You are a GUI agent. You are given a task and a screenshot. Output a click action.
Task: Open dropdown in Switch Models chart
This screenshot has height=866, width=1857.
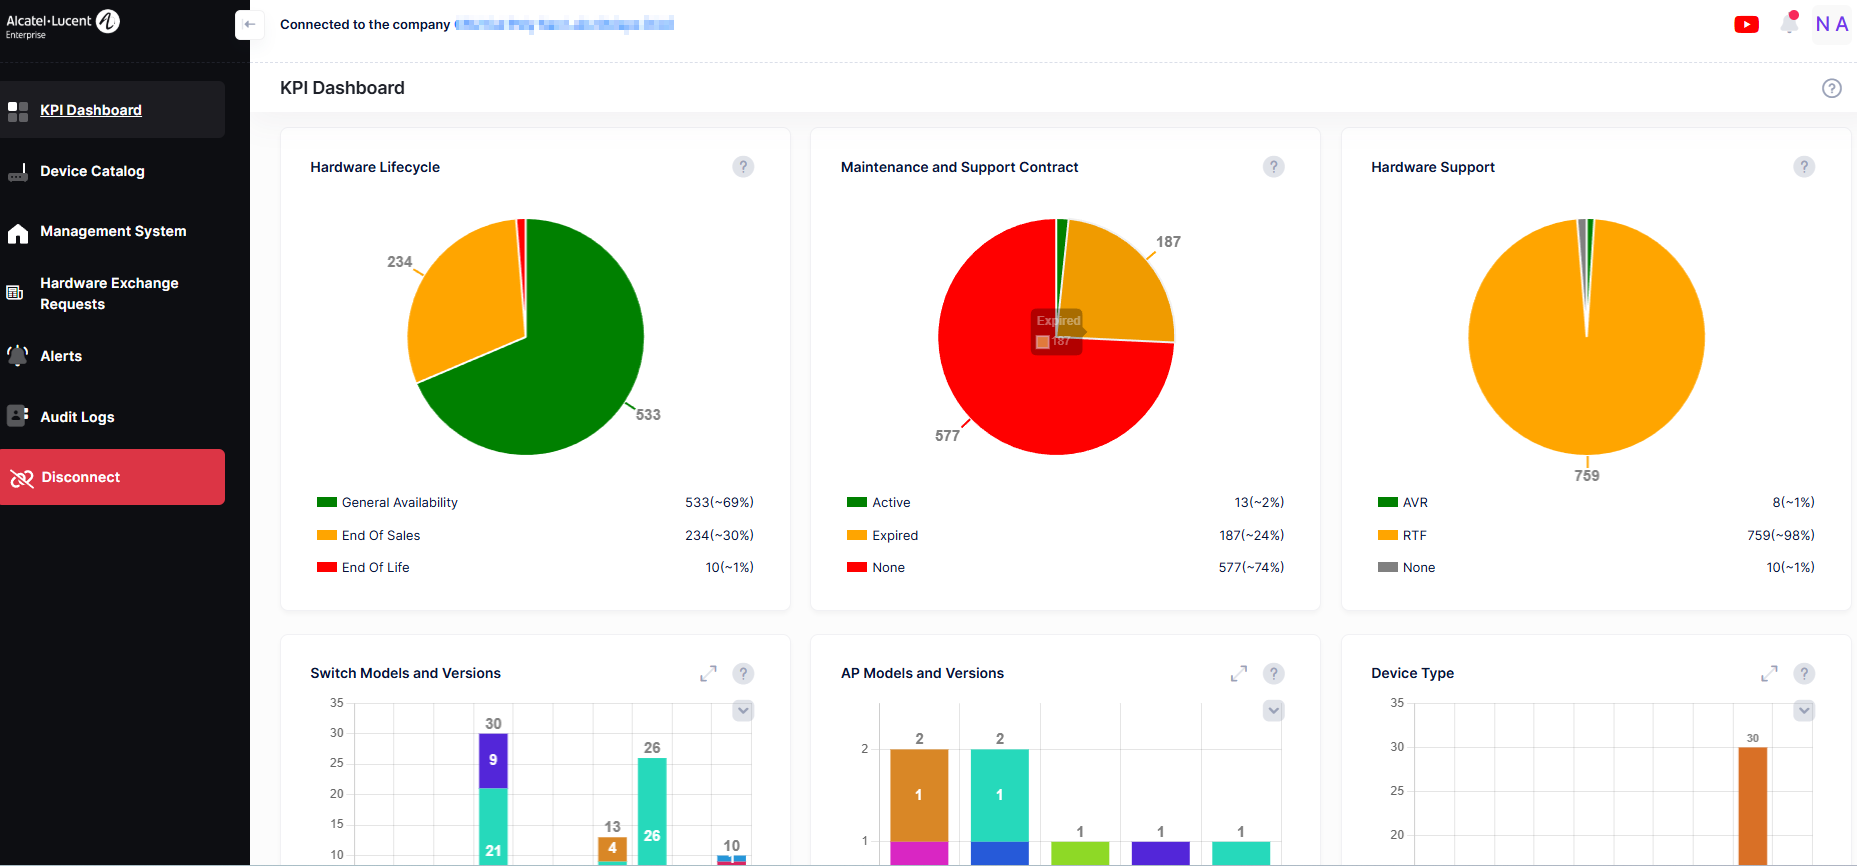tap(743, 711)
